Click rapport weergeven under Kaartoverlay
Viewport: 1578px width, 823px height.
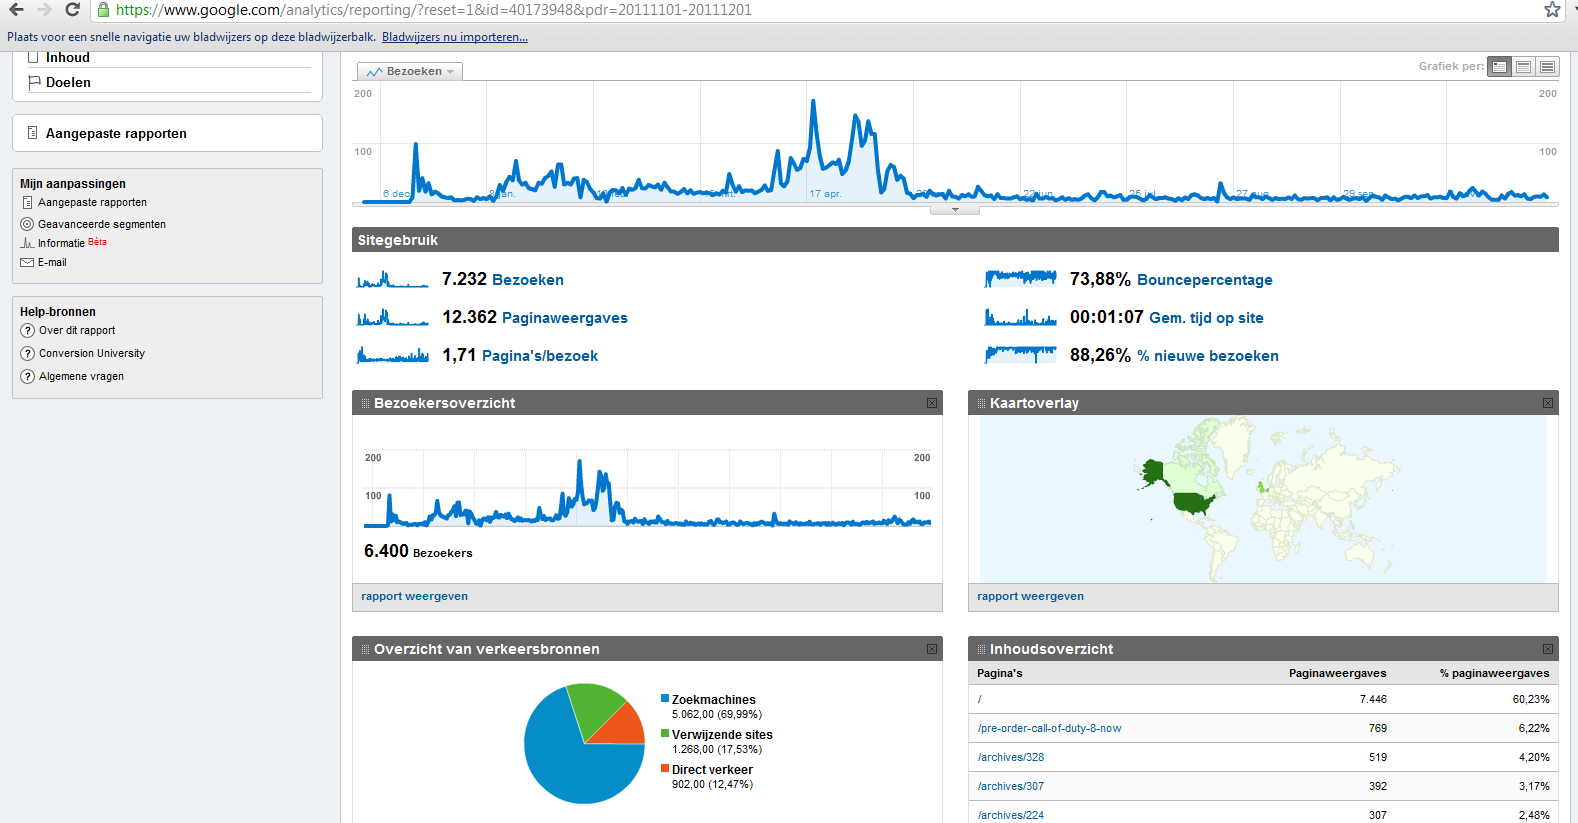click(x=1031, y=596)
